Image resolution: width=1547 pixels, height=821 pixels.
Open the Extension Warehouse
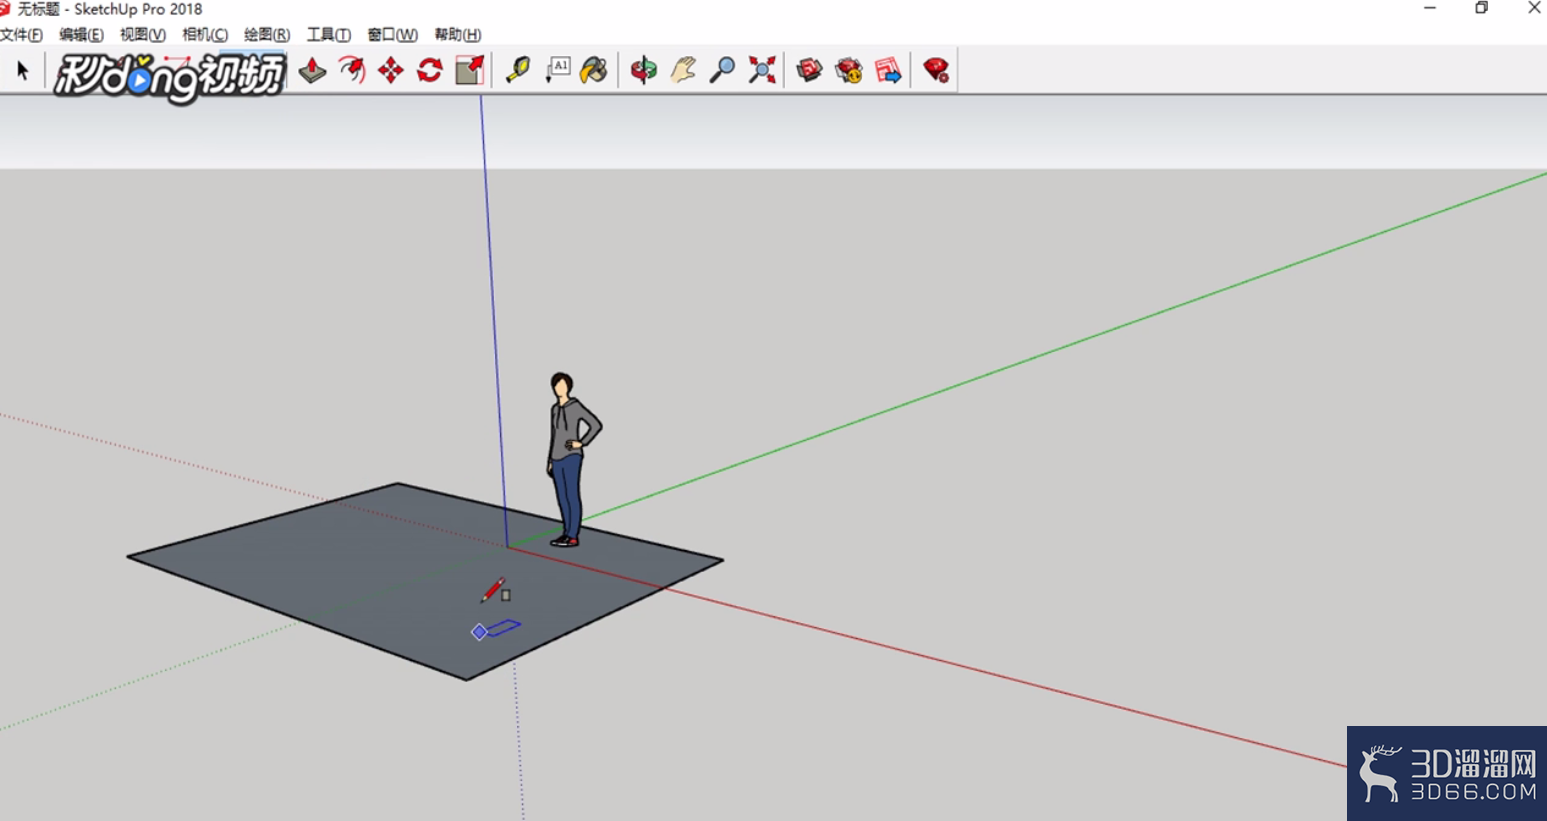click(x=849, y=70)
